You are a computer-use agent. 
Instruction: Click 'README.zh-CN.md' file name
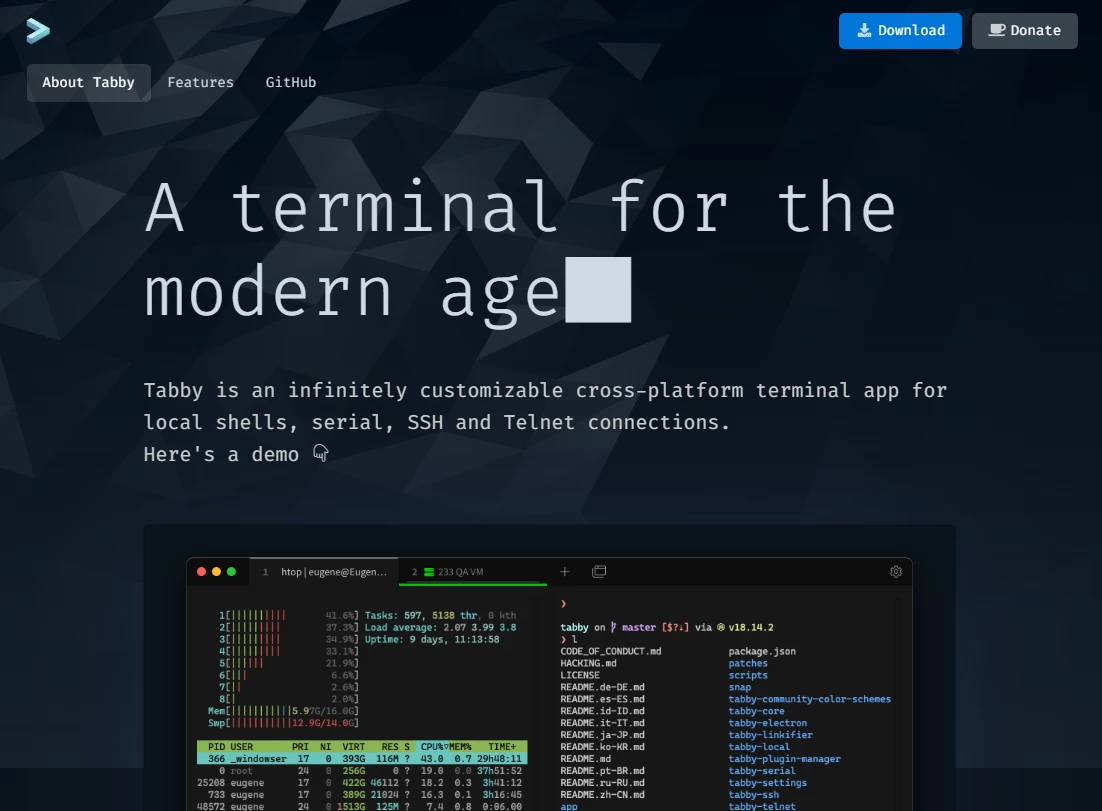(x=602, y=795)
